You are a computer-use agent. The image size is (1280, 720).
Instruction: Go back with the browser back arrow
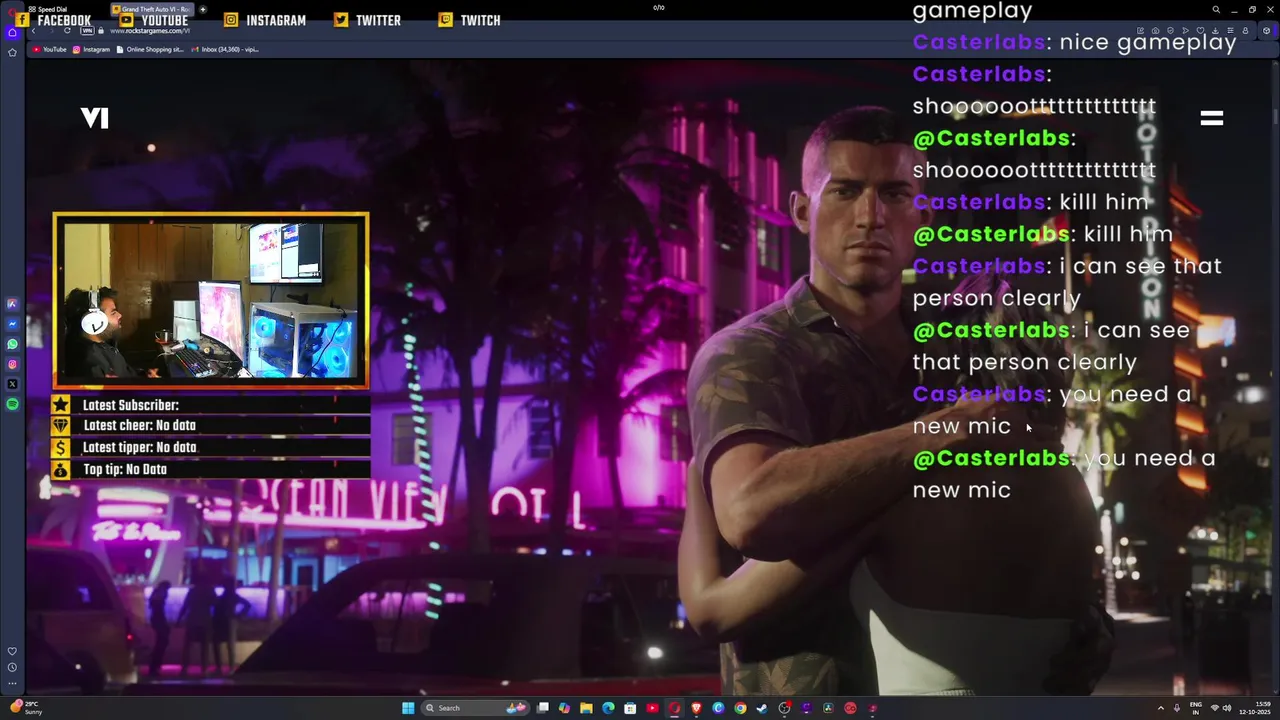(x=33, y=31)
